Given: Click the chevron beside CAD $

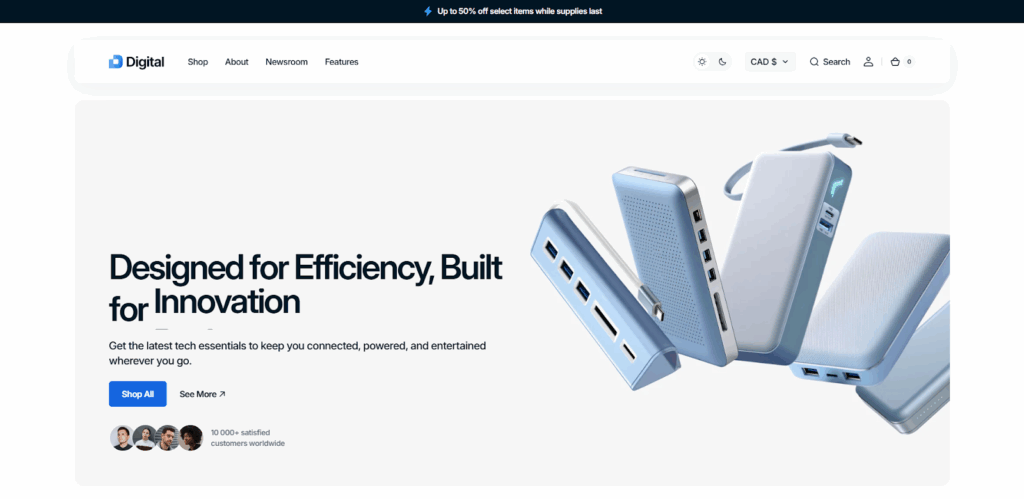Looking at the screenshot, I should tap(785, 62).
